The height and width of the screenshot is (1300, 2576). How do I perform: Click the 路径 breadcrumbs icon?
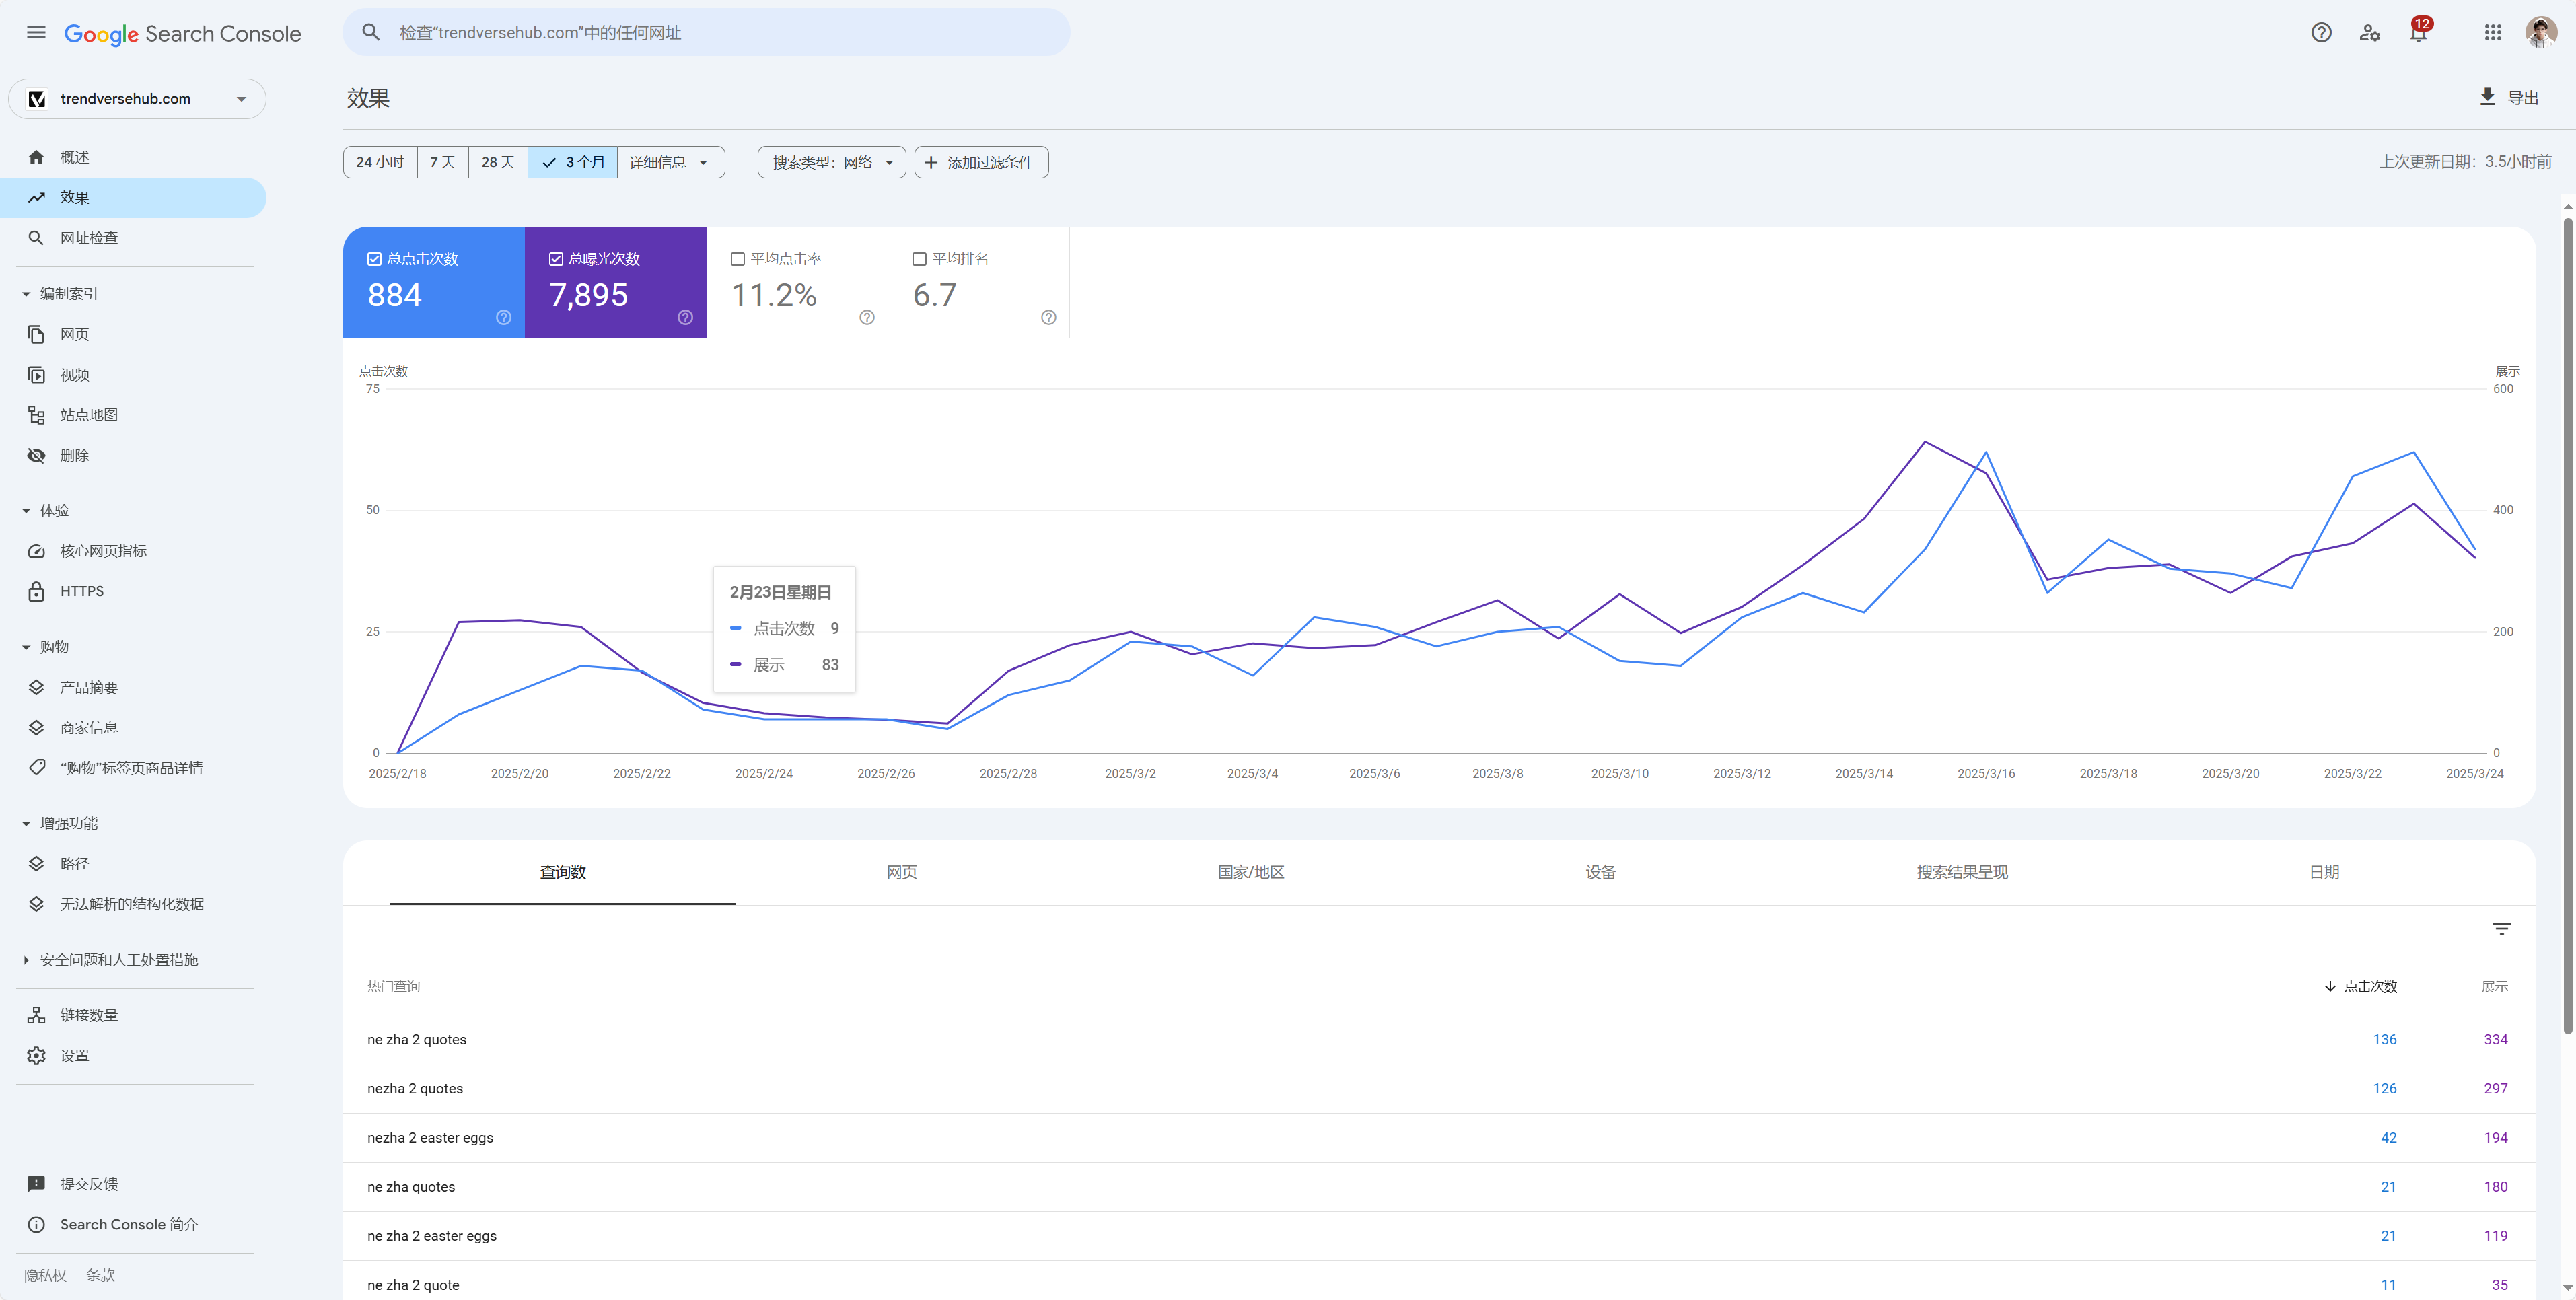[x=36, y=864]
